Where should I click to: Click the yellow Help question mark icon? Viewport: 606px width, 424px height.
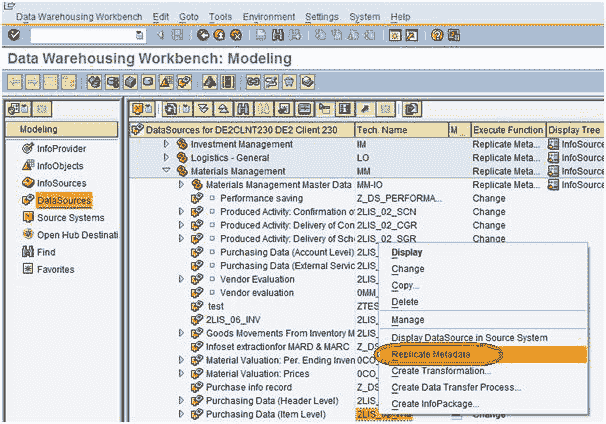click(x=437, y=35)
